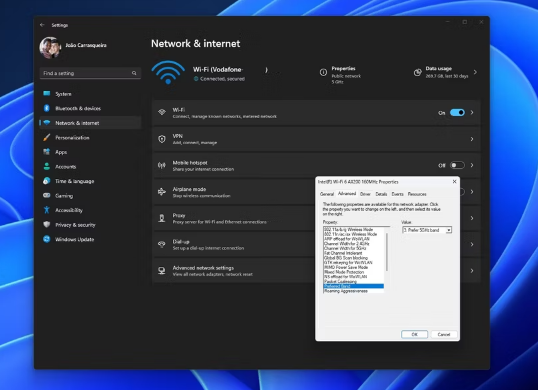Go back with the Settings back arrow
The width and height of the screenshot is (538, 390).
click(x=42, y=25)
